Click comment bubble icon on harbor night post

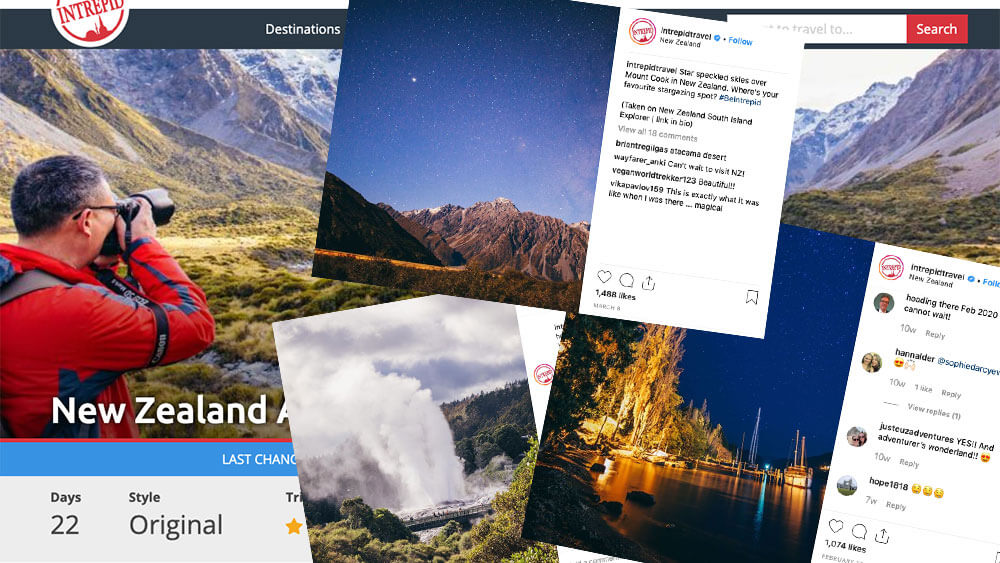point(859,530)
